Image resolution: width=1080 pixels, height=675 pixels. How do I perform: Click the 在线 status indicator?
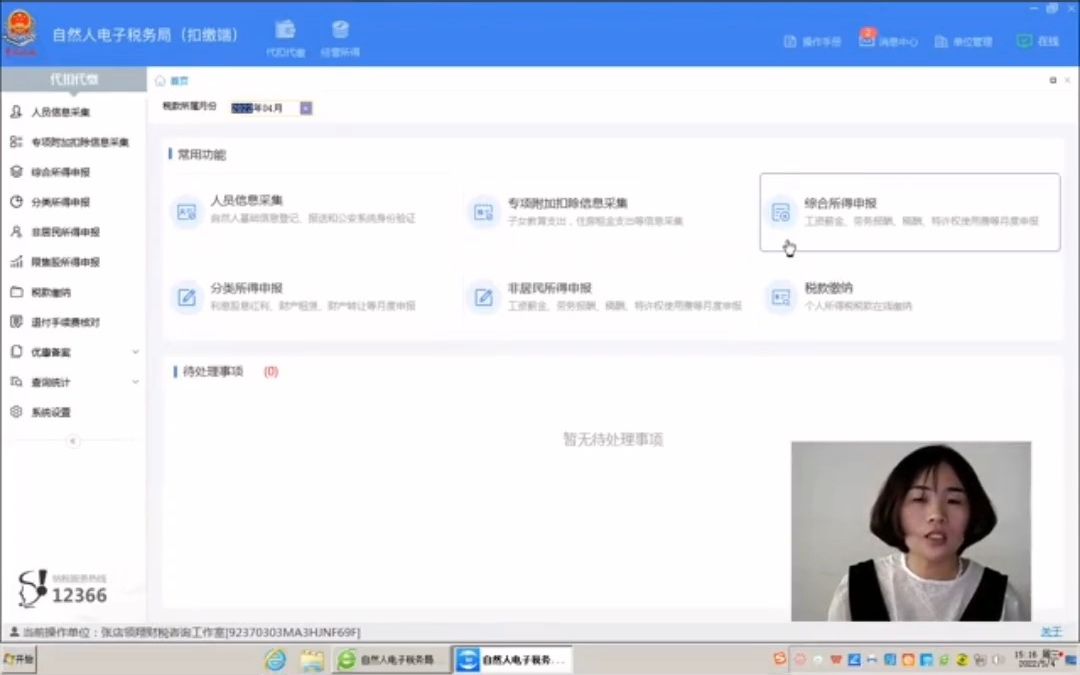(x=1037, y=41)
